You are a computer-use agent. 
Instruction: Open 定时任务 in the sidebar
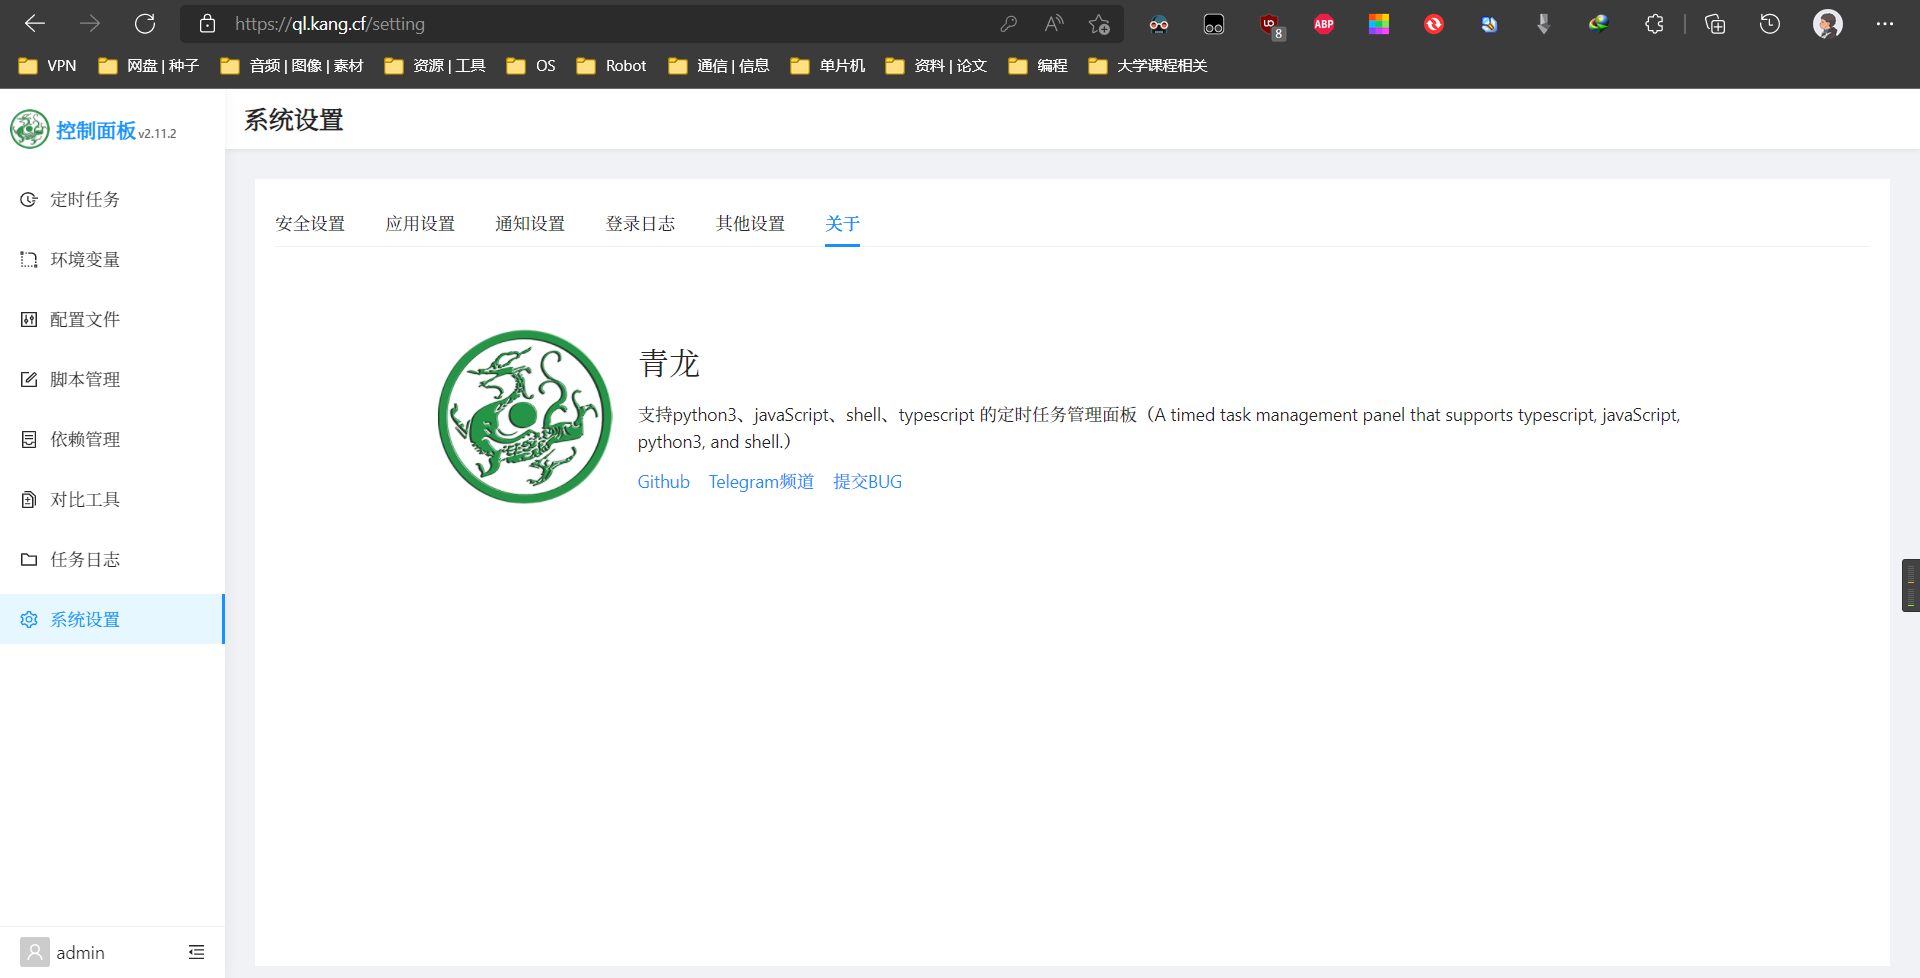pos(112,199)
